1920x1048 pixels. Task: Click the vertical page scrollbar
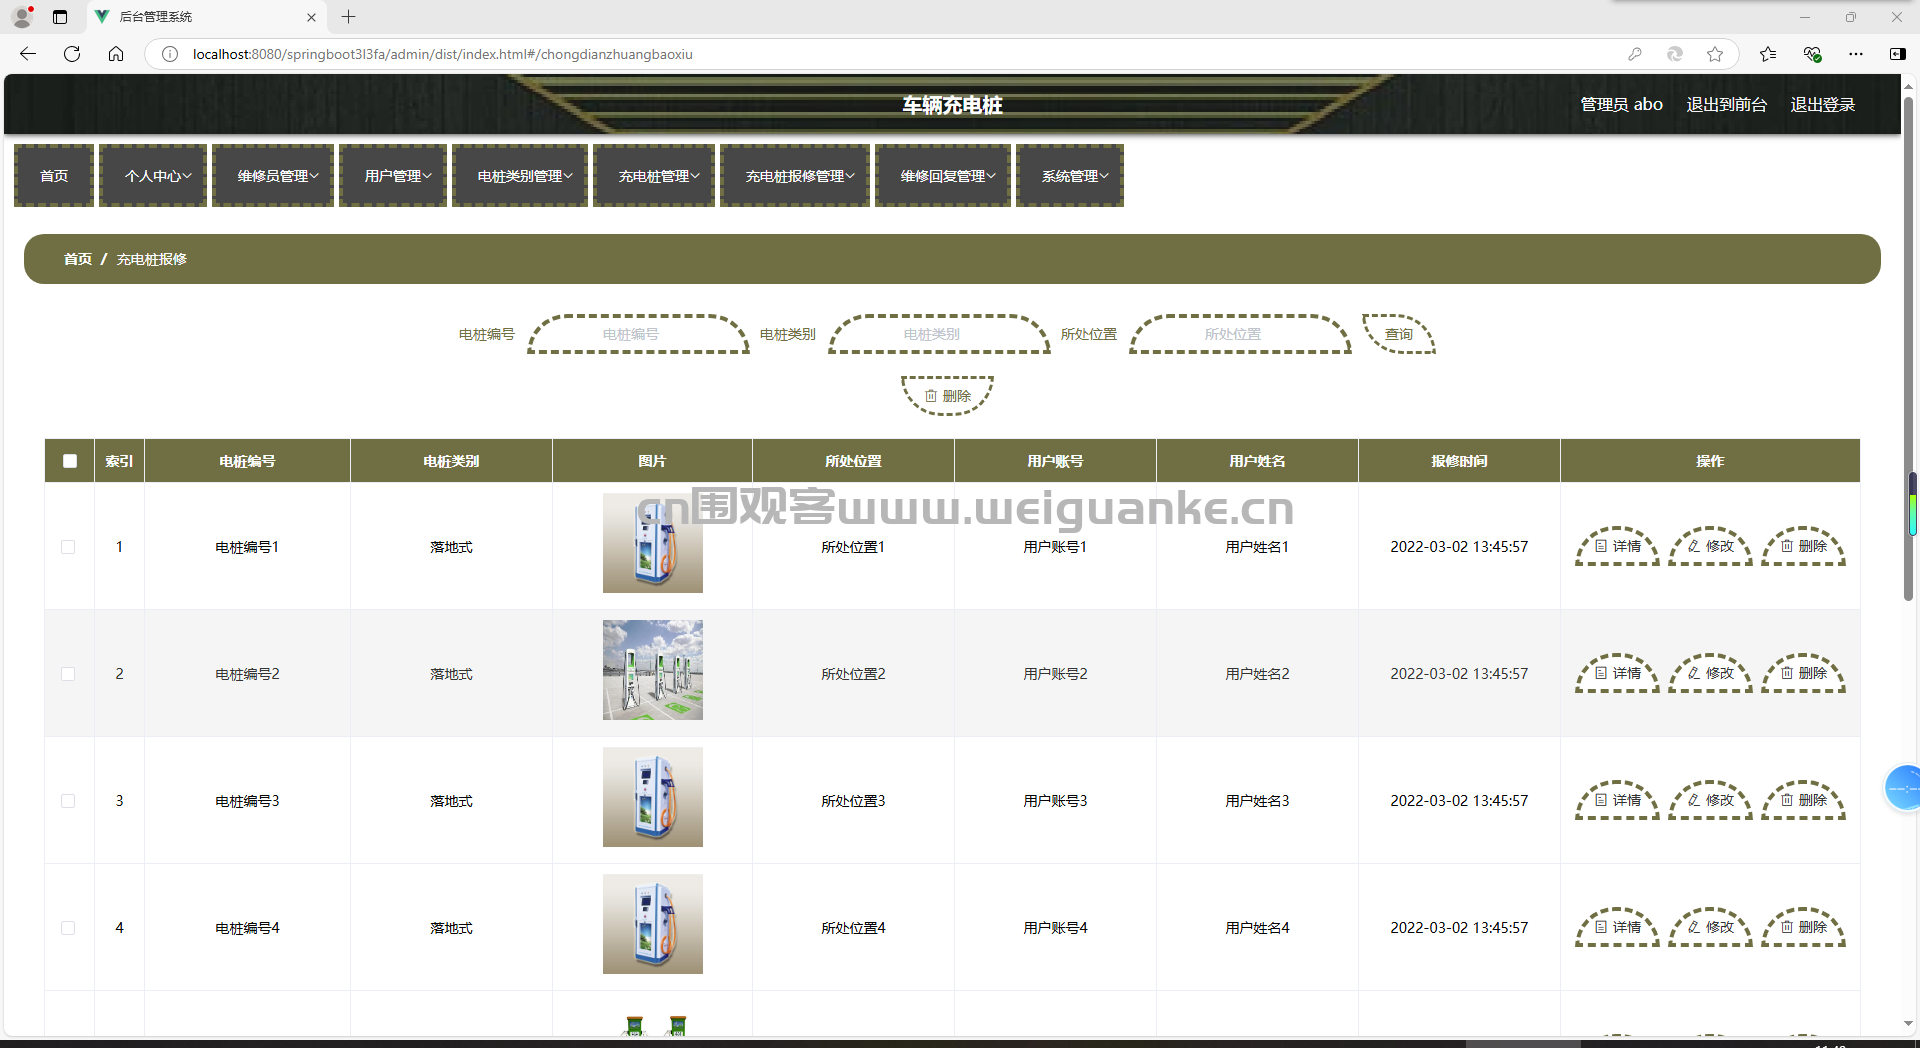(1908, 340)
